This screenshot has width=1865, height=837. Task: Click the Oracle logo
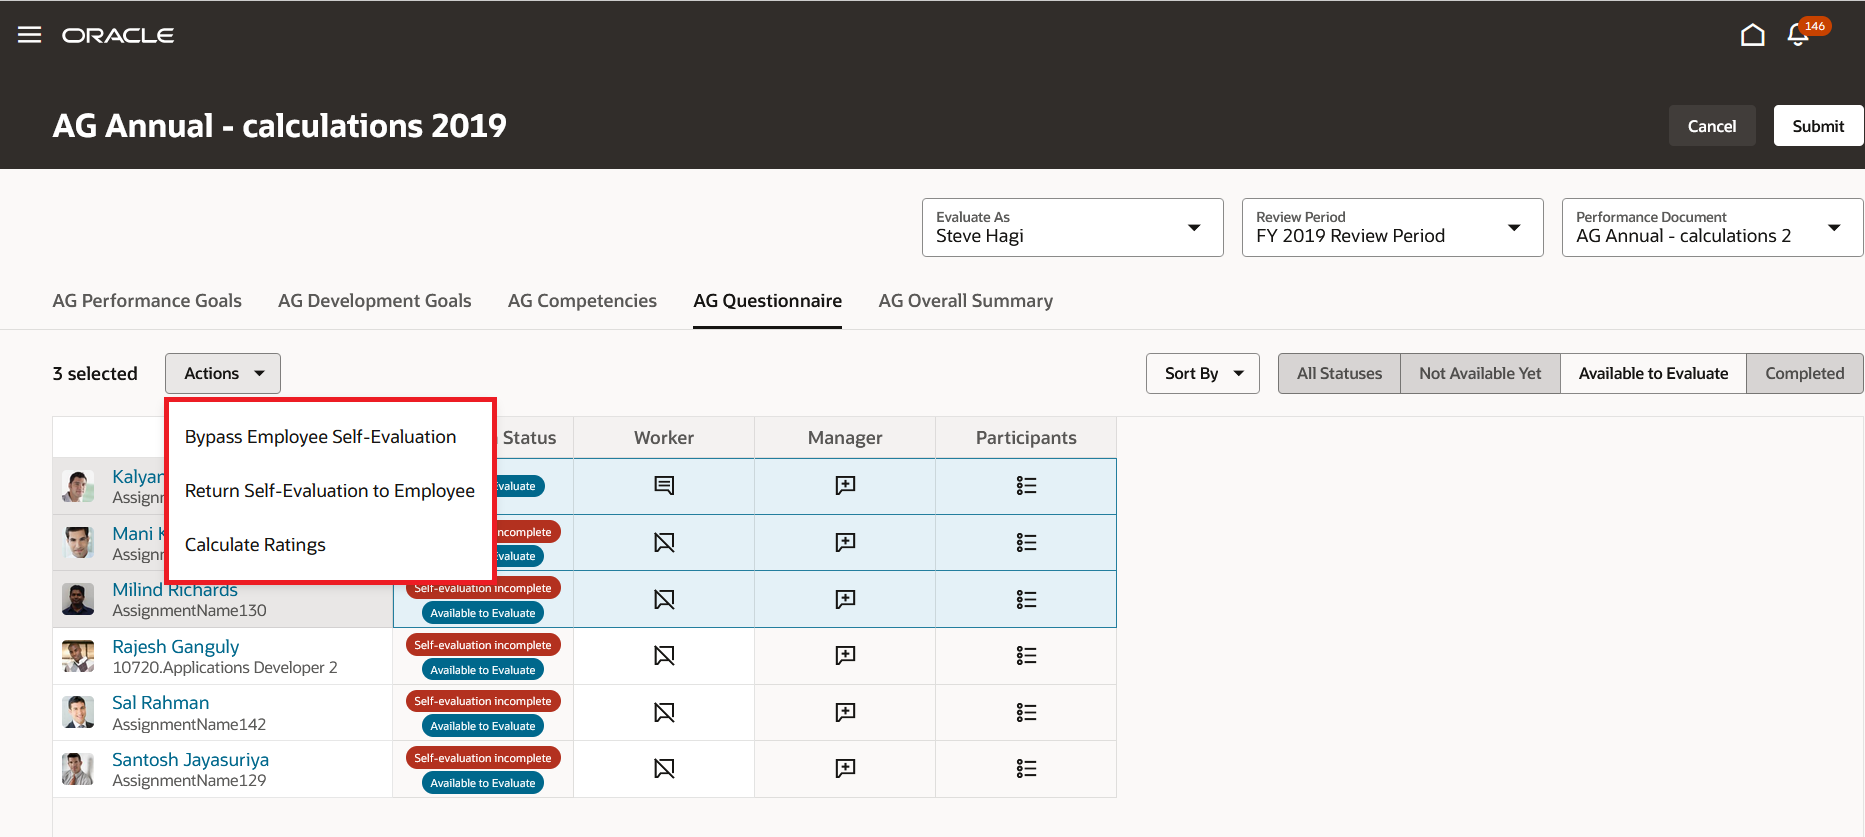(x=118, y=35)
